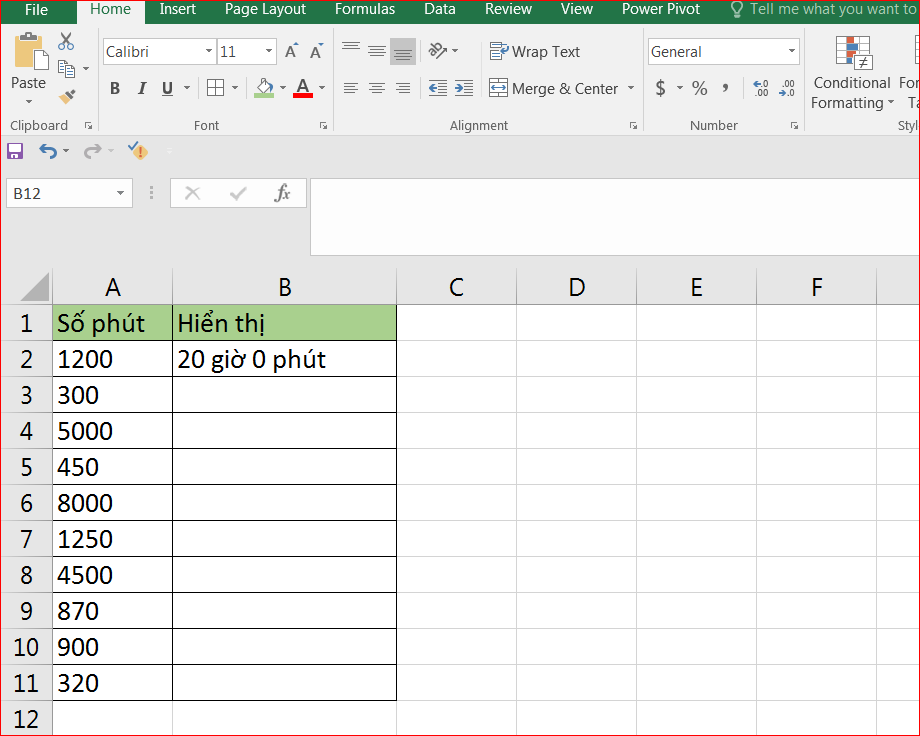
Task: Switch to the Page Layout tab
Action: tap(265, 9)
